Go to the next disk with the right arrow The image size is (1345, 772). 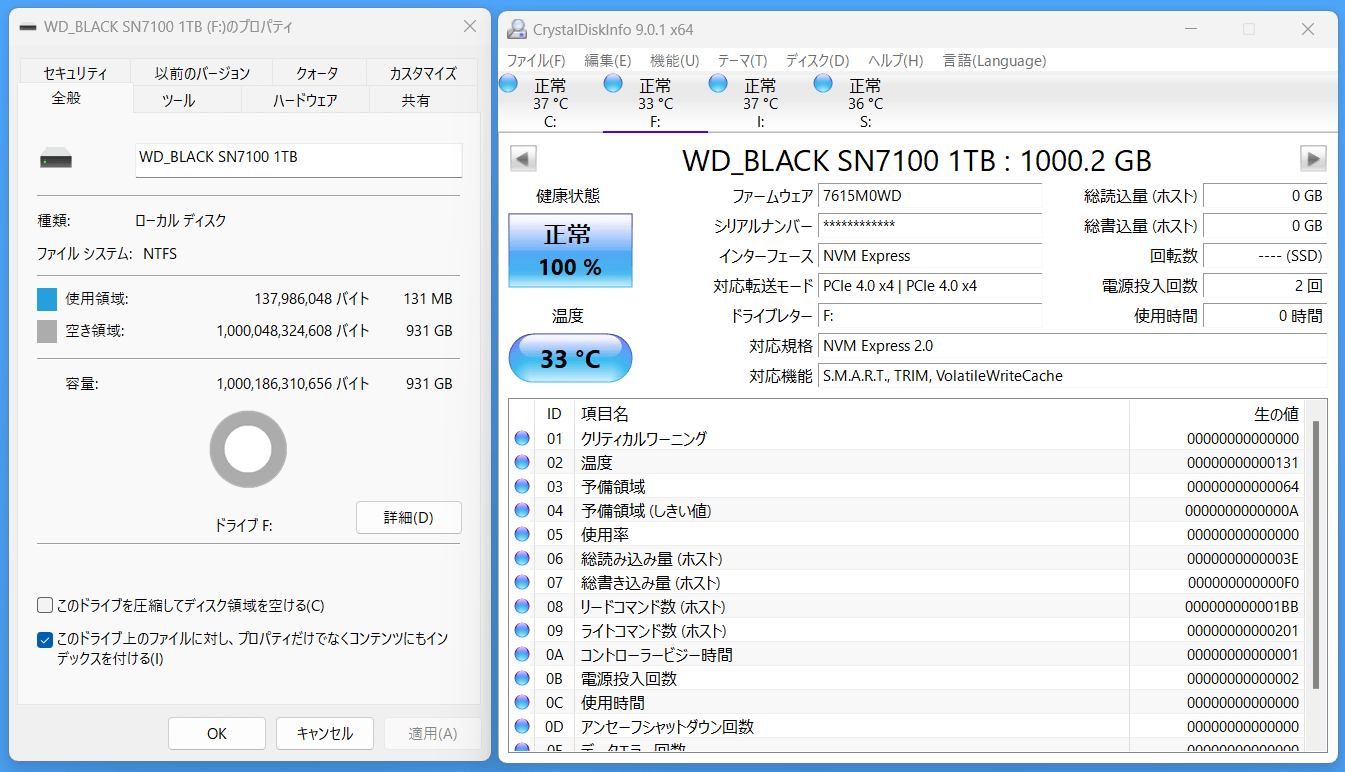tap(1313, 158)
